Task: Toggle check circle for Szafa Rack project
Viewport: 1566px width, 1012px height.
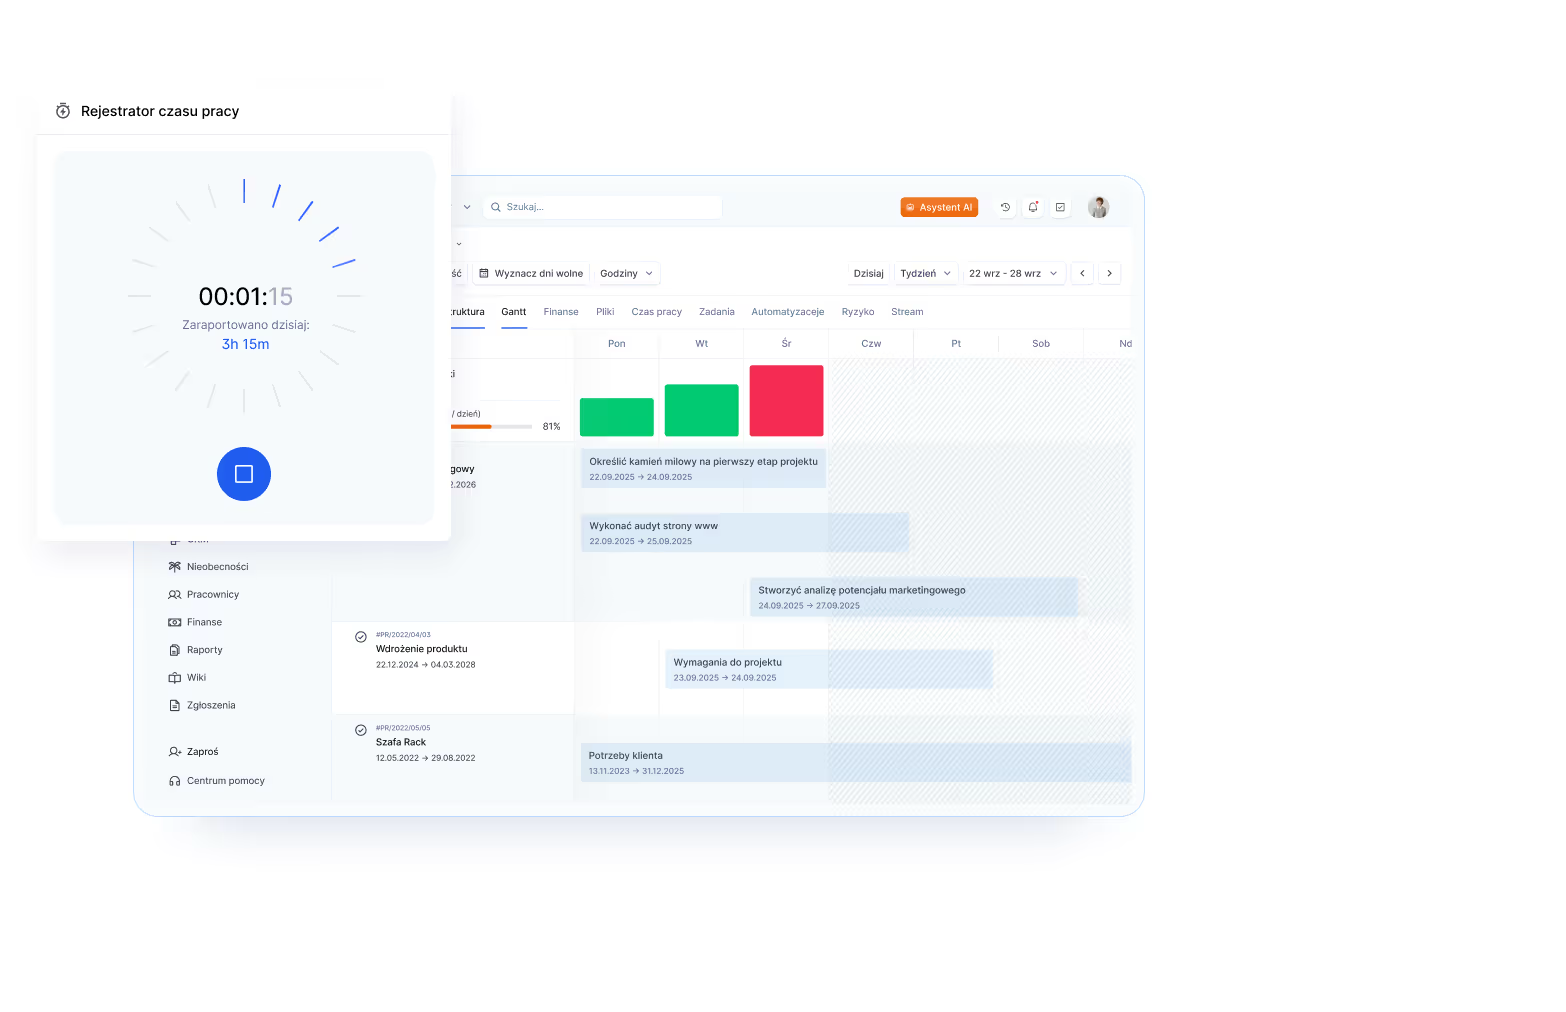Action: click(x=361, y=730)
